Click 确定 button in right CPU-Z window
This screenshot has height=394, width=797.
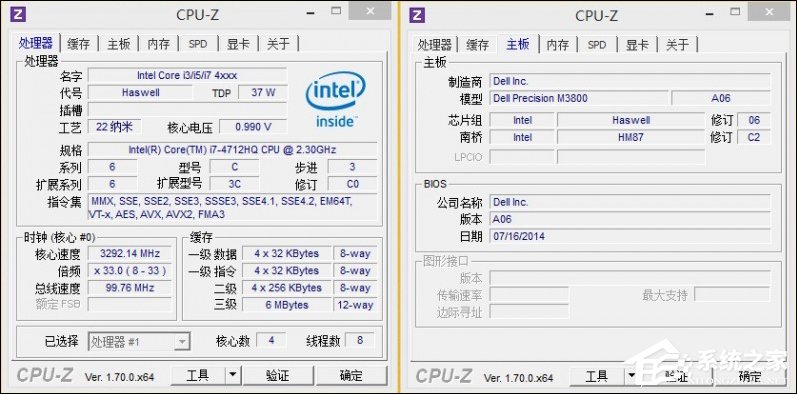(750, 376)
